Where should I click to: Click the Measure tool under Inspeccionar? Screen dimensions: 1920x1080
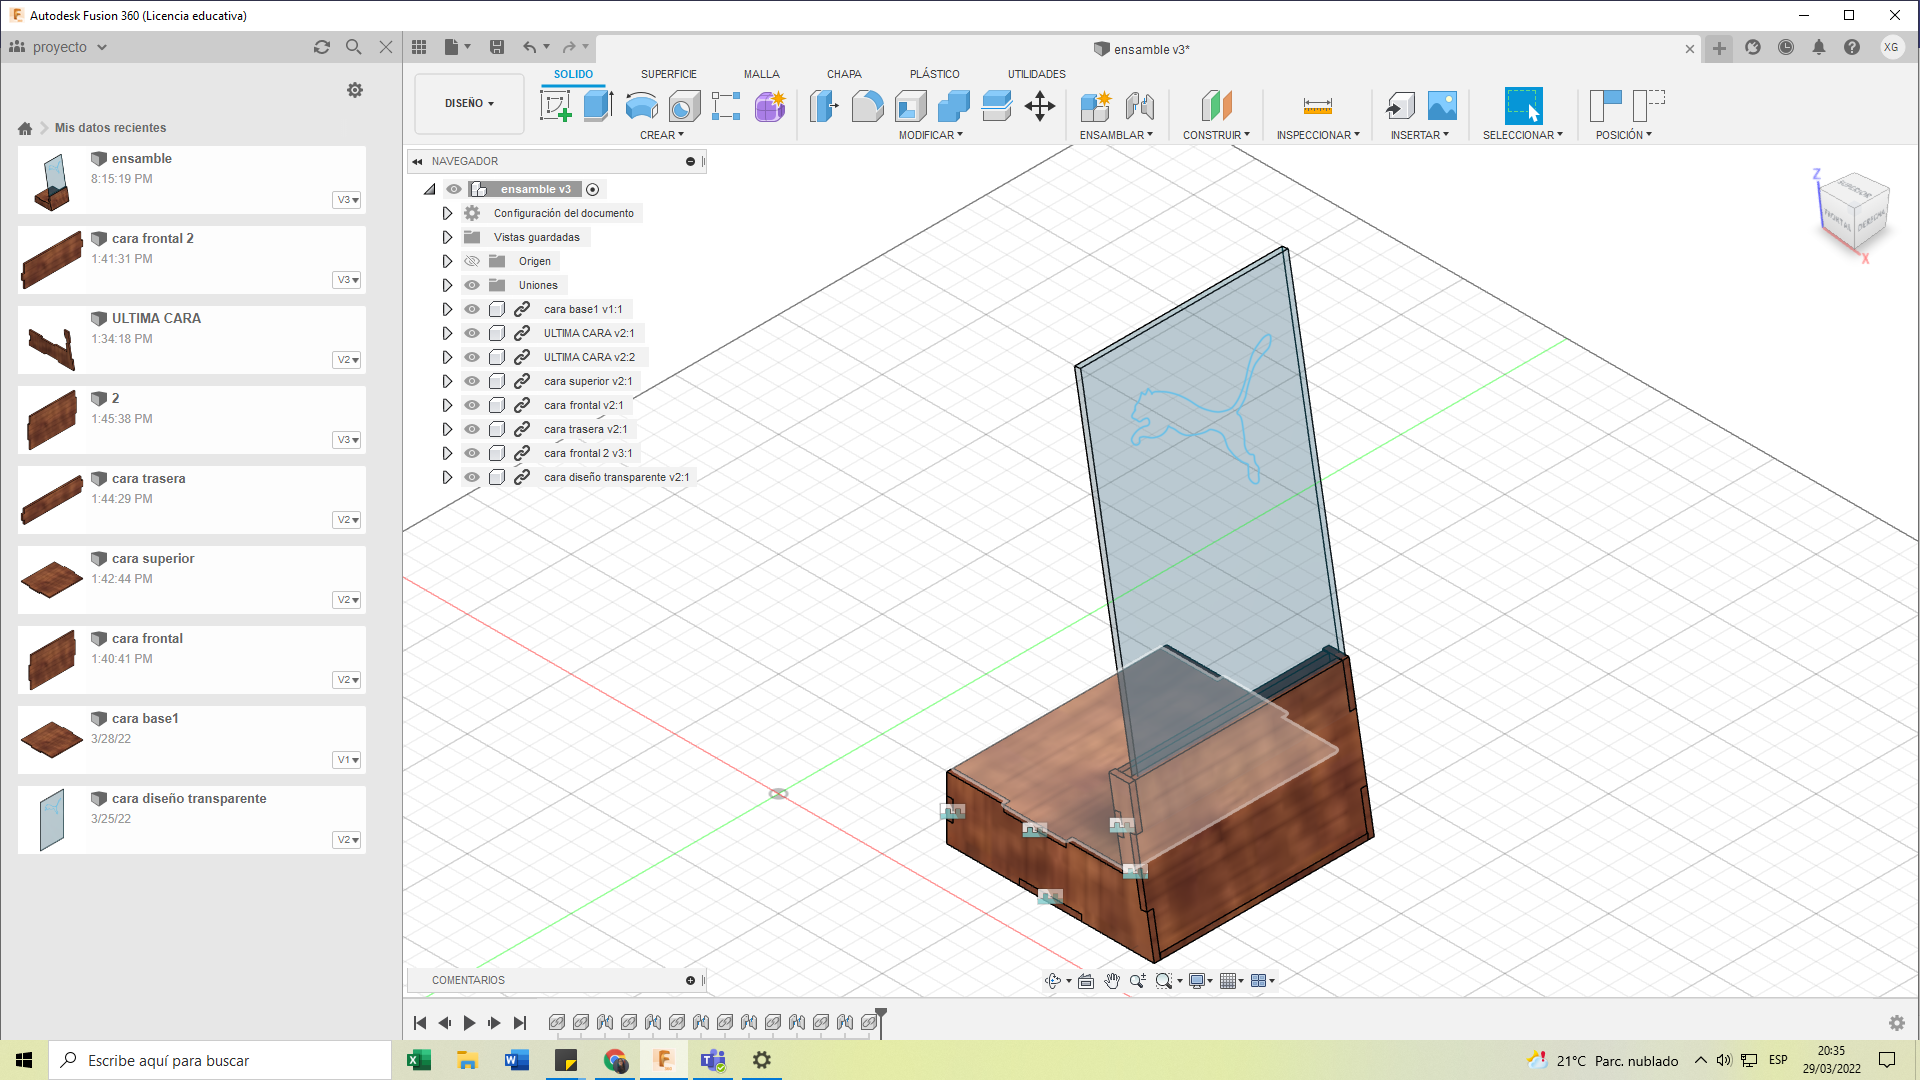tap(1317, 106)
